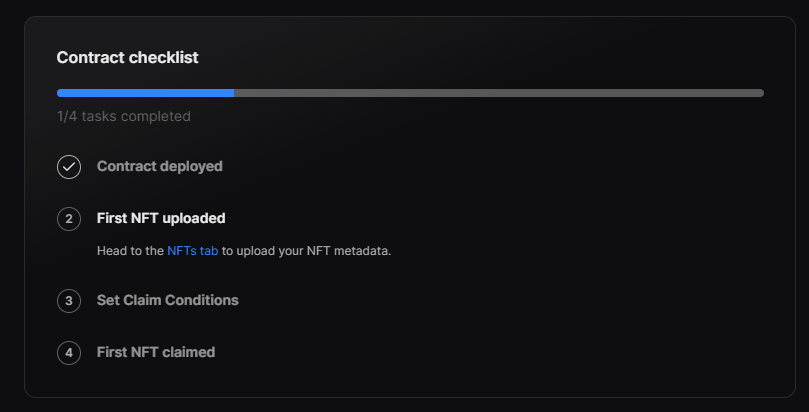Click the Contract checklist heading

point(127,58)
